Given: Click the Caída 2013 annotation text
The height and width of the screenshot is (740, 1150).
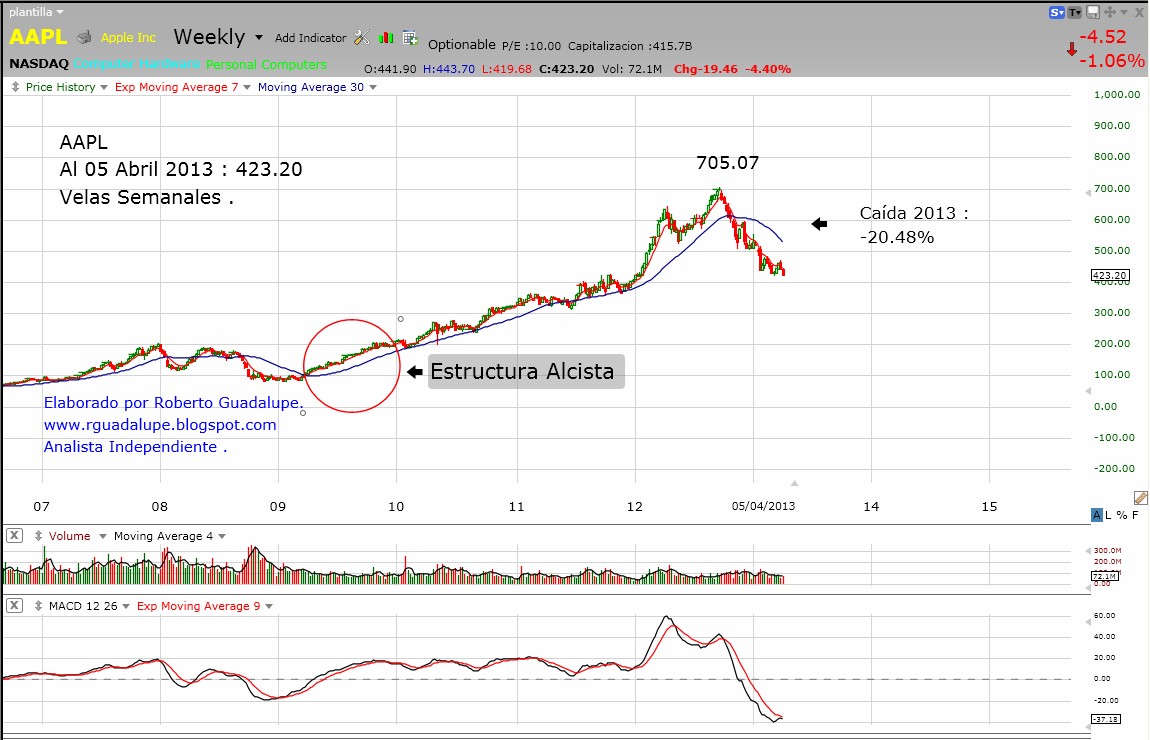Looking at the screenshot, I should [914, 224].
